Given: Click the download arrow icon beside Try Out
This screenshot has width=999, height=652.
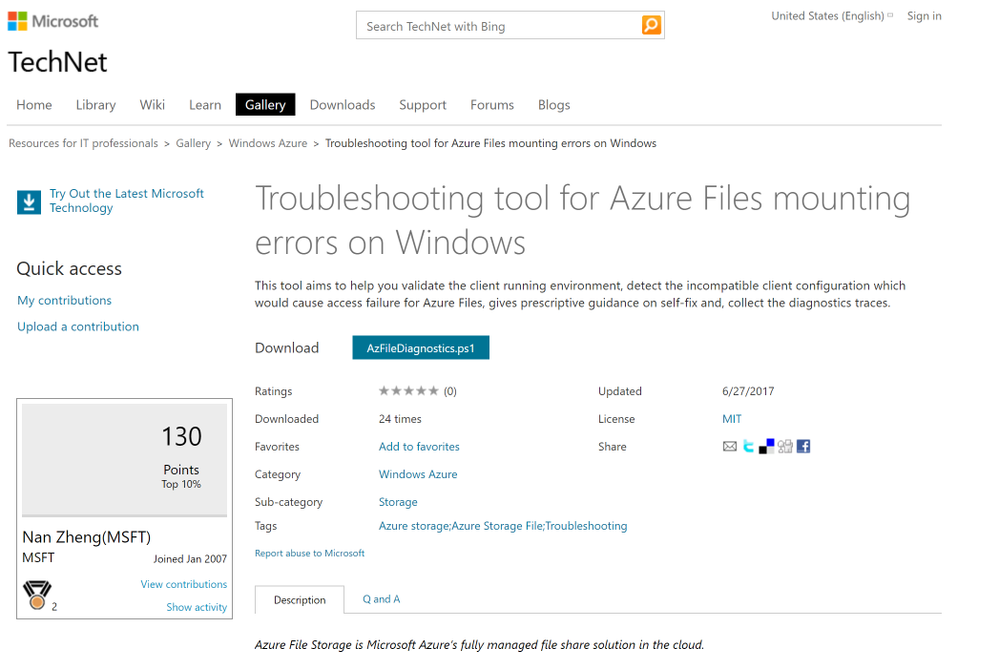Looking at the screenshot, I should coord(29,202).
